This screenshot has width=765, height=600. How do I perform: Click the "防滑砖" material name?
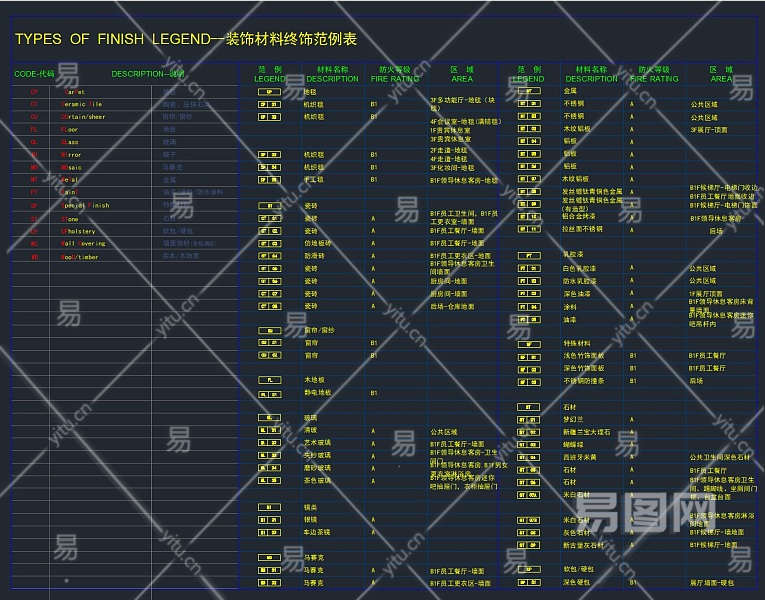pyautogui.click(x=314, y=256)
